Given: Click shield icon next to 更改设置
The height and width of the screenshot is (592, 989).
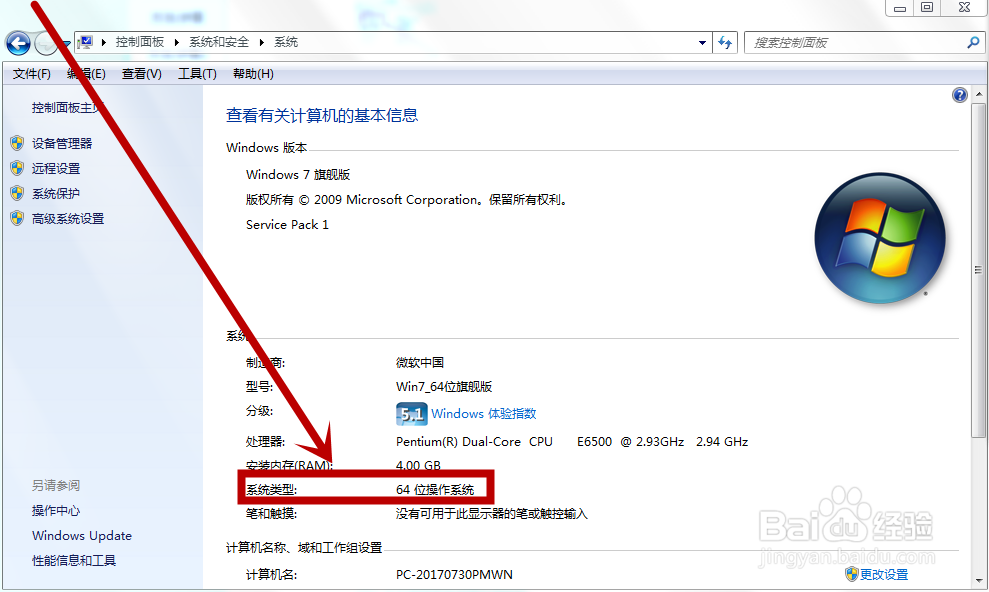Looking at the screenshot, I should click(x=851, y=574).
